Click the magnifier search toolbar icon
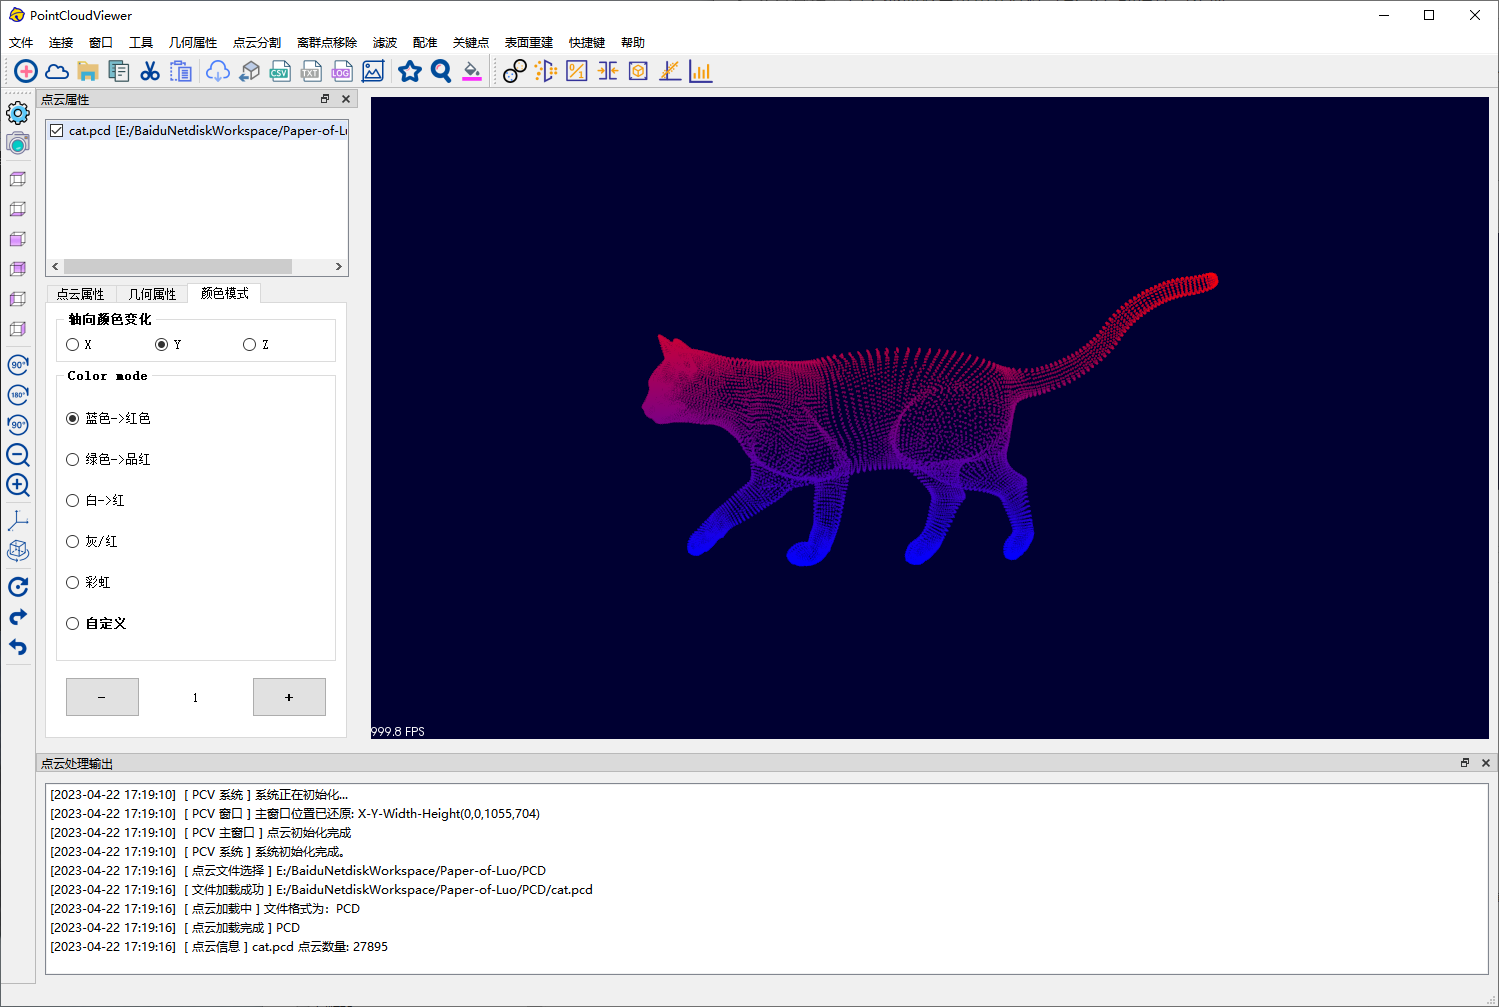The image size is (1499, 1007). tap(441, 71)
